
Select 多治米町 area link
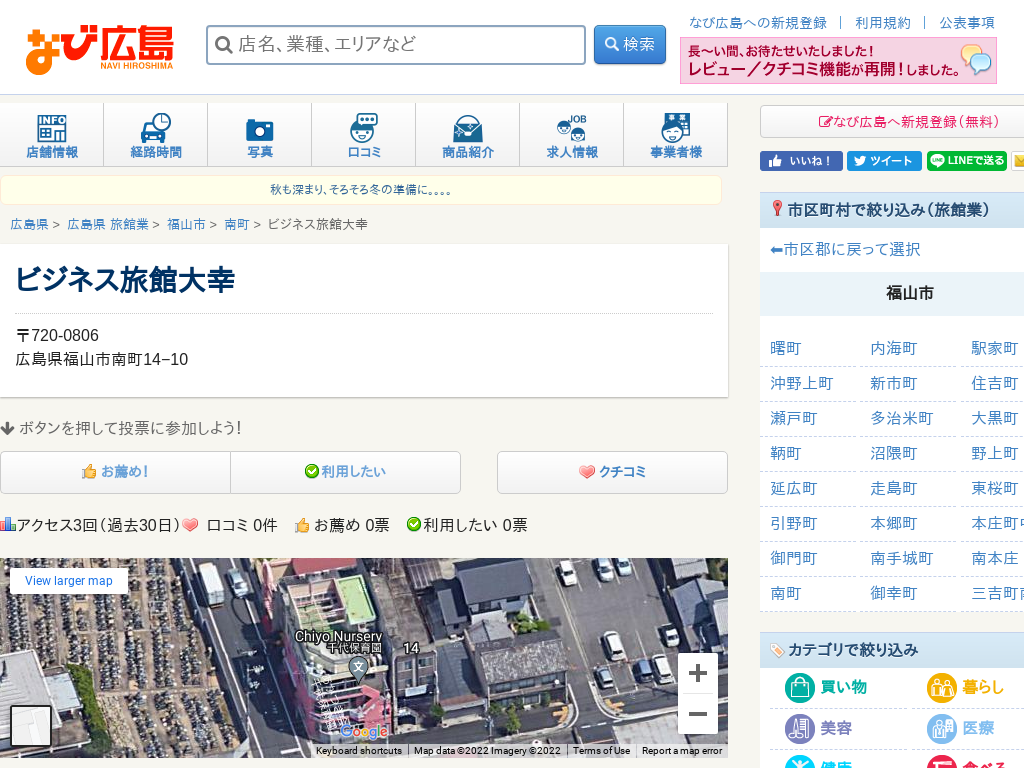pyautogui.click(x=901, y=418)
